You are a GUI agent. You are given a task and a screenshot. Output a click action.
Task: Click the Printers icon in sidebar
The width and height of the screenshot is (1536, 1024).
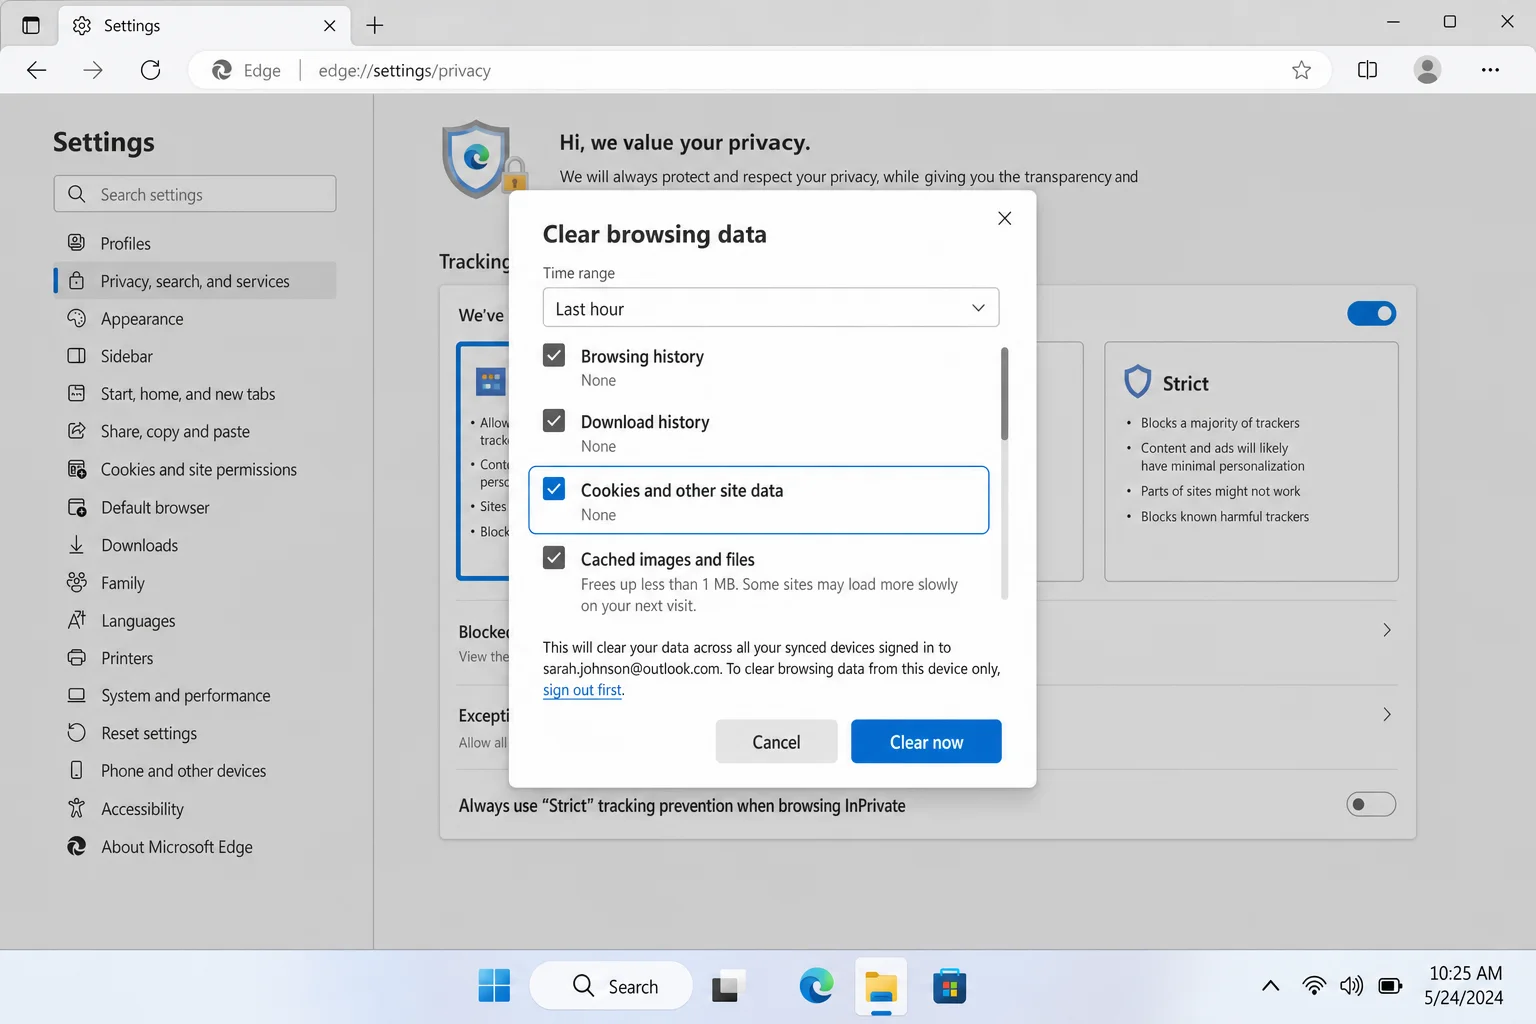click(76, 658)
